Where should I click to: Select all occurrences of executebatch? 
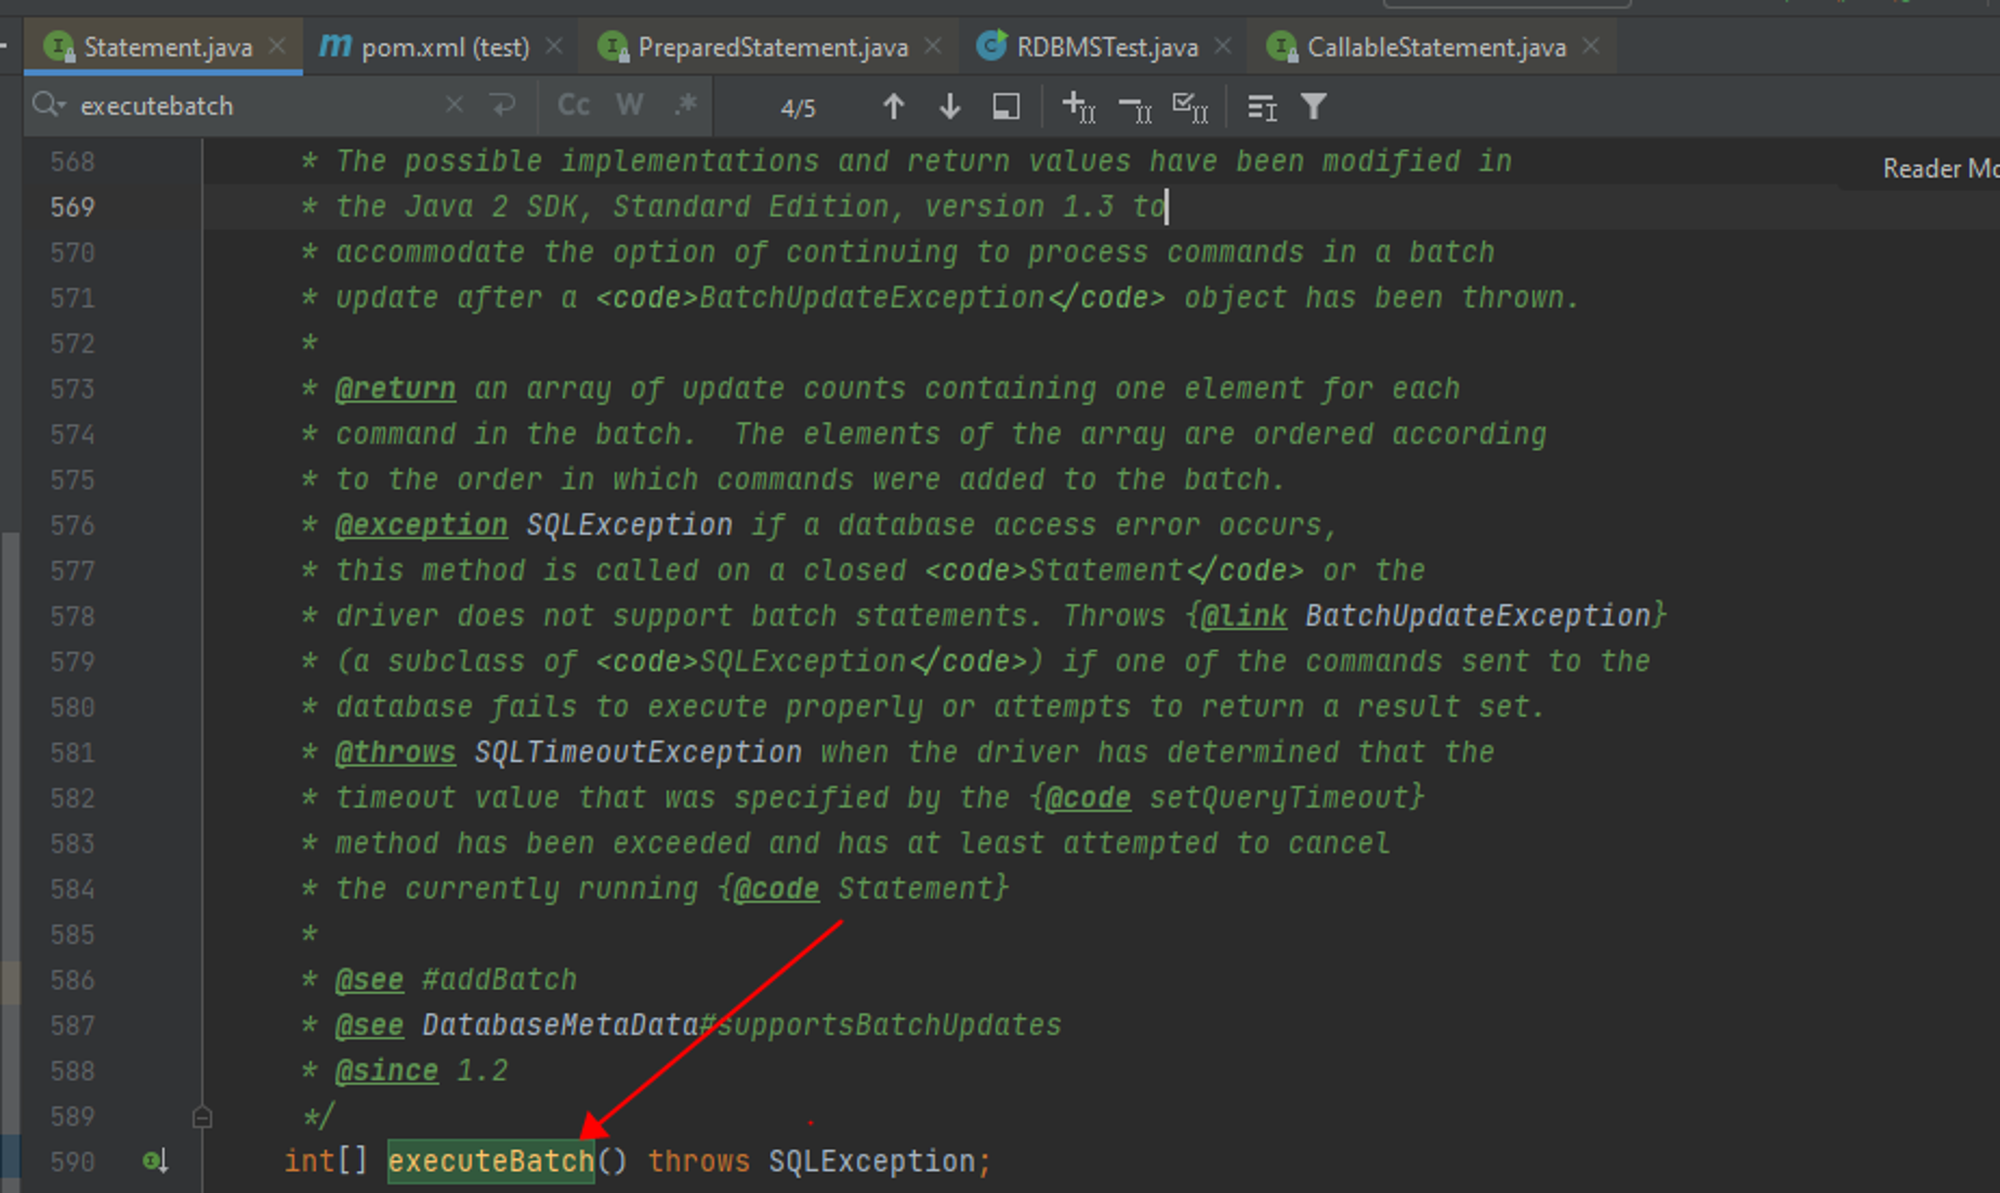1190,106
